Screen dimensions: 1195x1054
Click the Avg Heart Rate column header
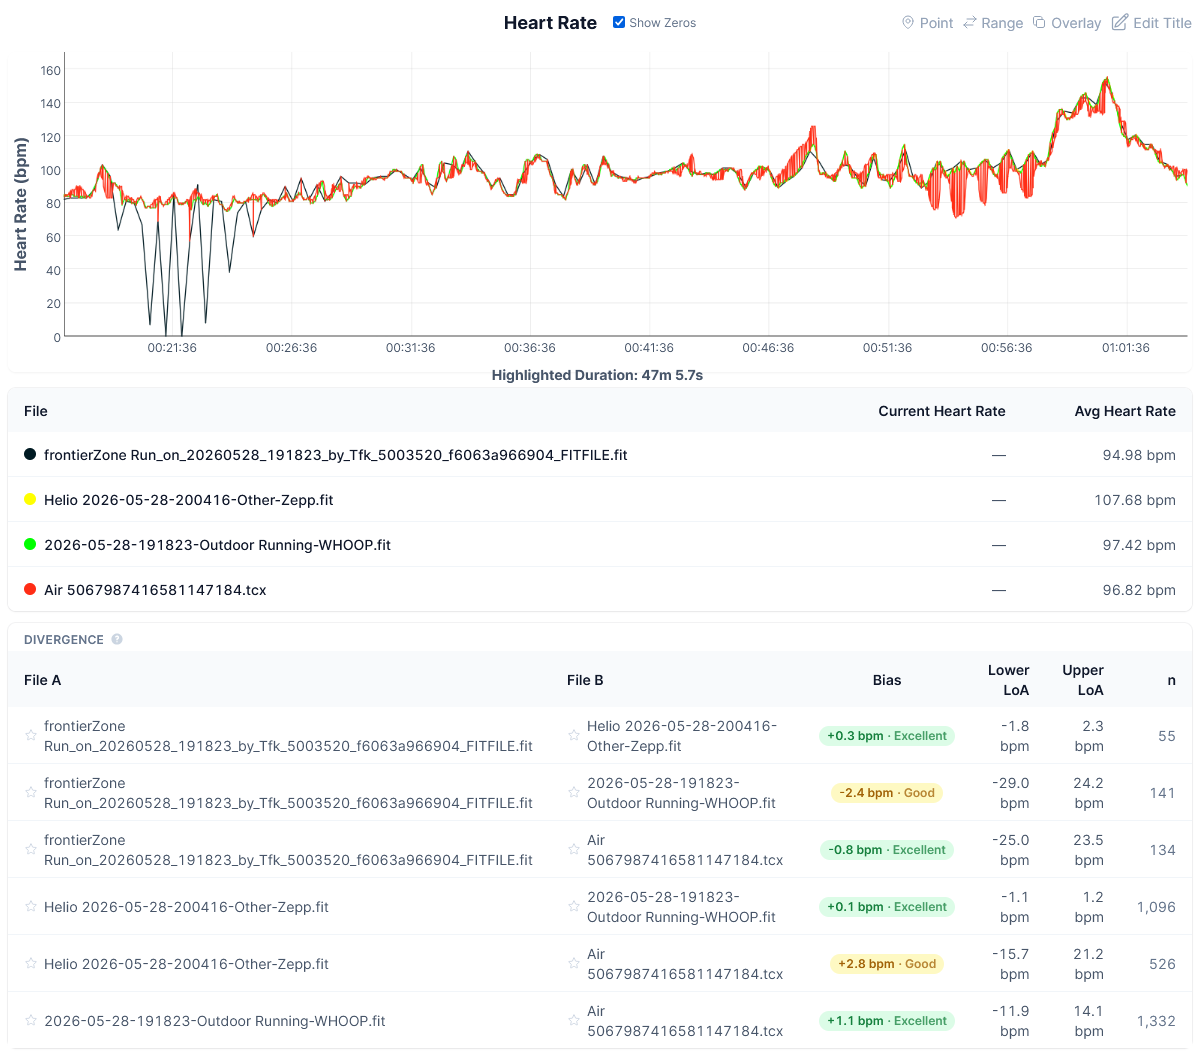coord(1125,411)
